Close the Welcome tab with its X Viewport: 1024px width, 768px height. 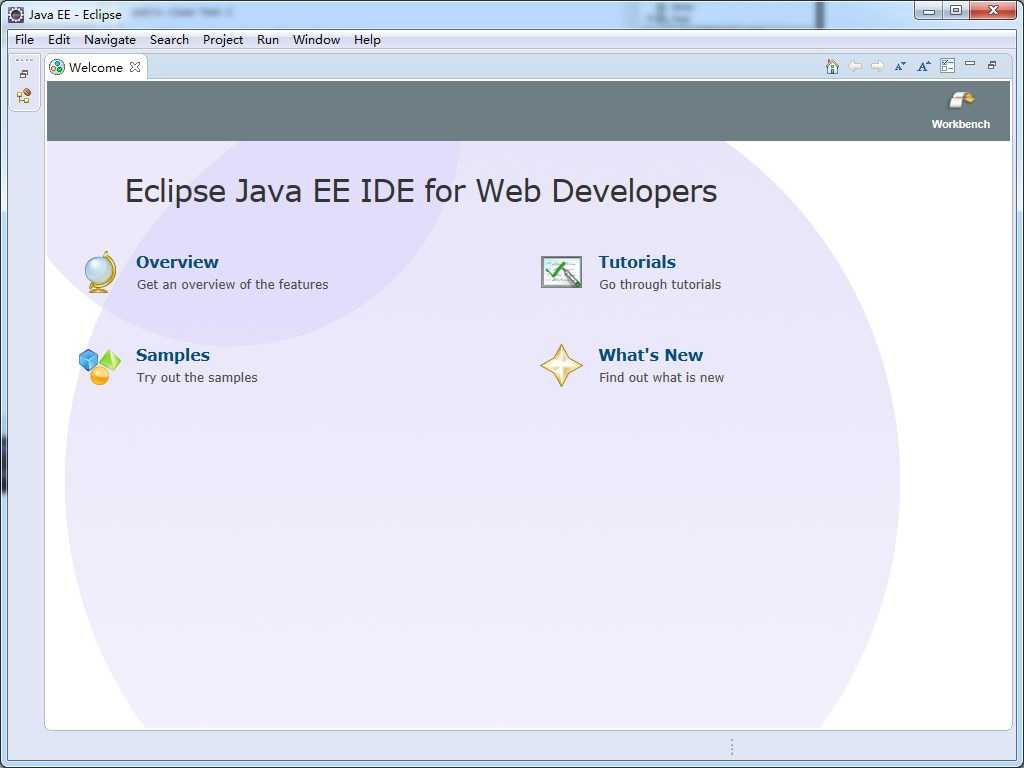click(x=135, y=67)
